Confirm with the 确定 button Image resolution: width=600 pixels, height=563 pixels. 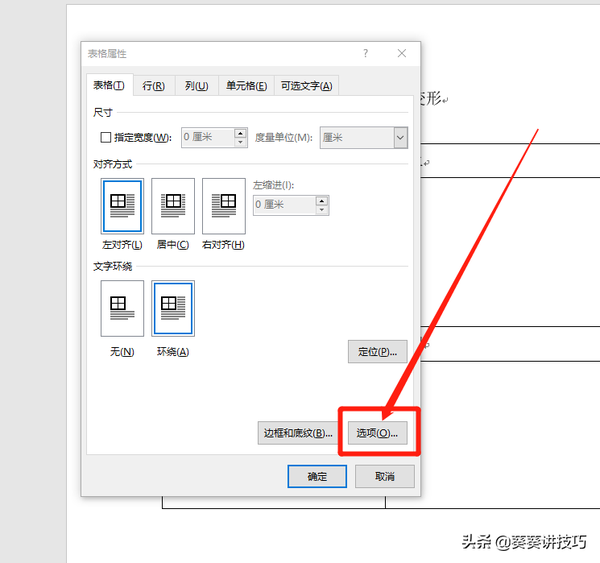(x=317, y=477)
